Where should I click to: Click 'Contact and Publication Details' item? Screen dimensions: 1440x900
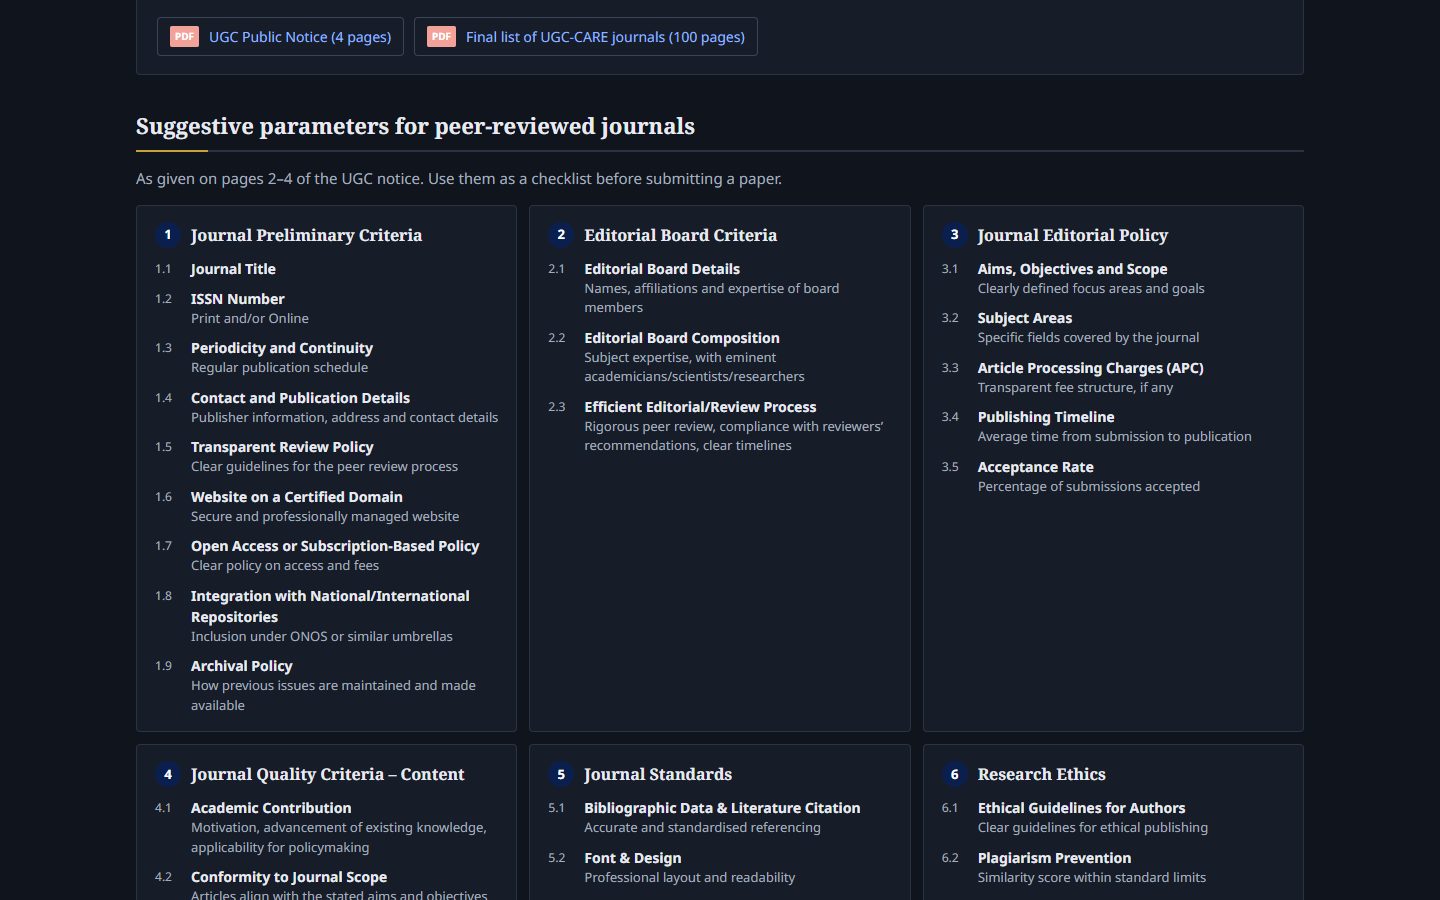(300, 398)
